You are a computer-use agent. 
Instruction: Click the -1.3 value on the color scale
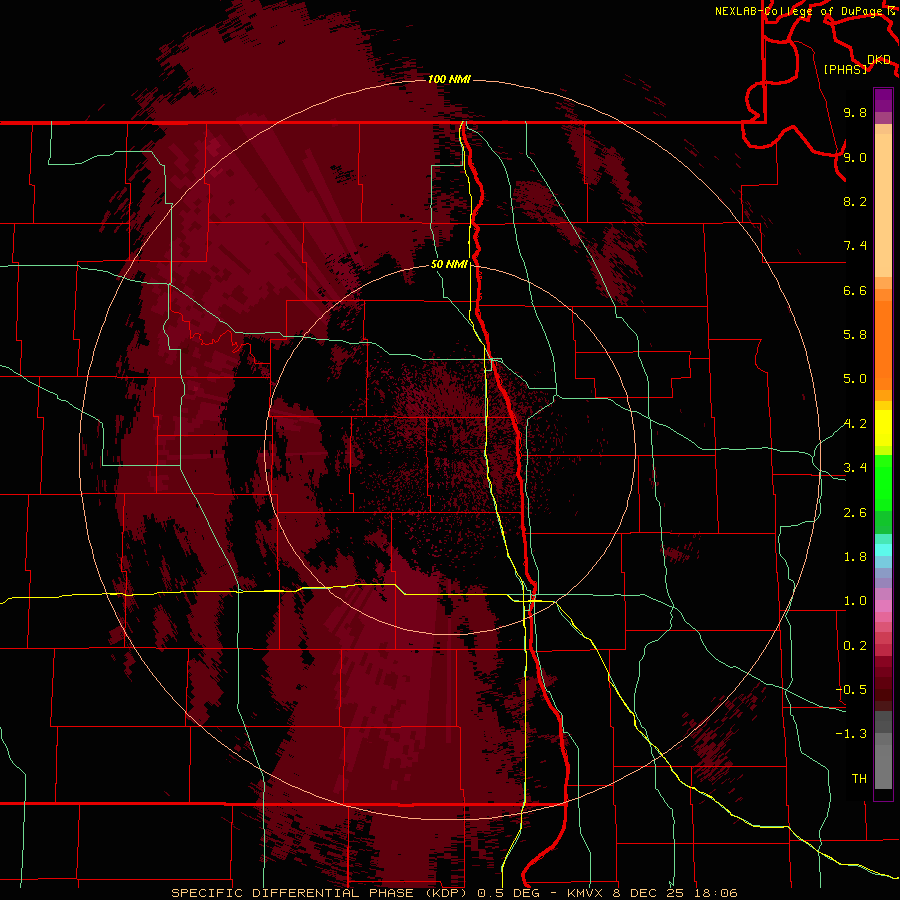(851, 734)
